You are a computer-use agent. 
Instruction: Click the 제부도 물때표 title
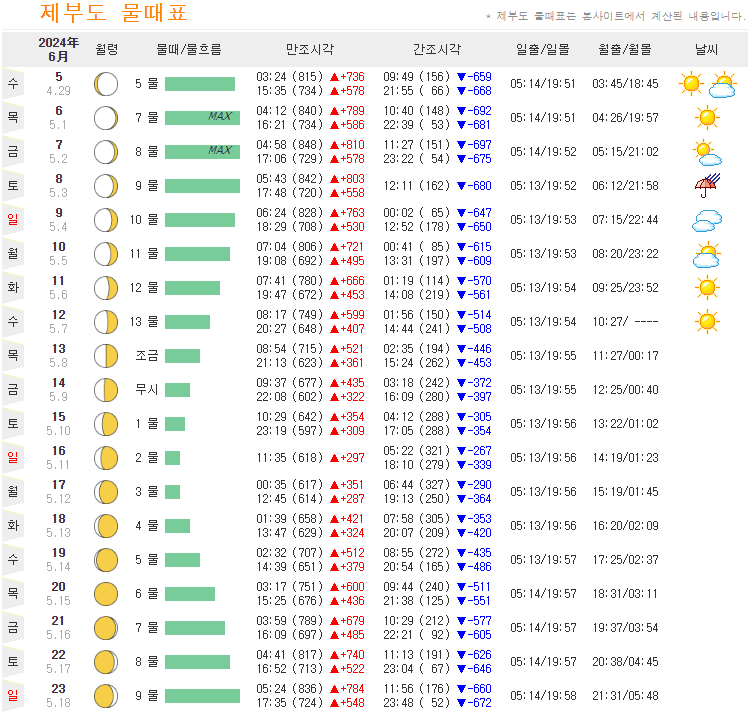[114, 12]
